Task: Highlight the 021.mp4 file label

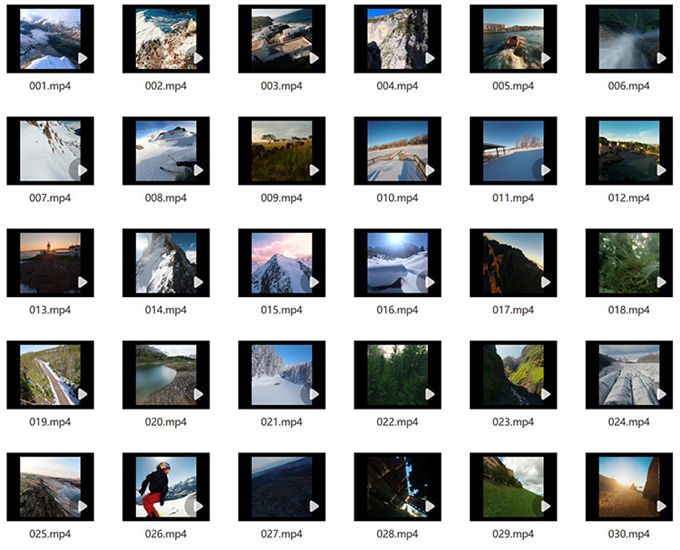Action: (282, 422)
